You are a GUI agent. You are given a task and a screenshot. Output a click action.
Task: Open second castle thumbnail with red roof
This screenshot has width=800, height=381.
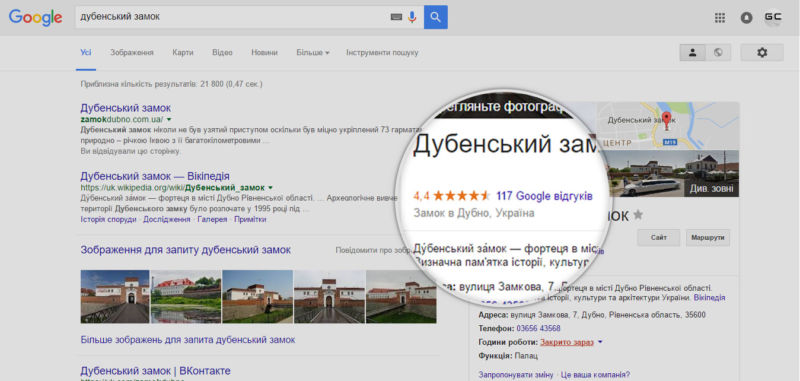pos(186,297)
